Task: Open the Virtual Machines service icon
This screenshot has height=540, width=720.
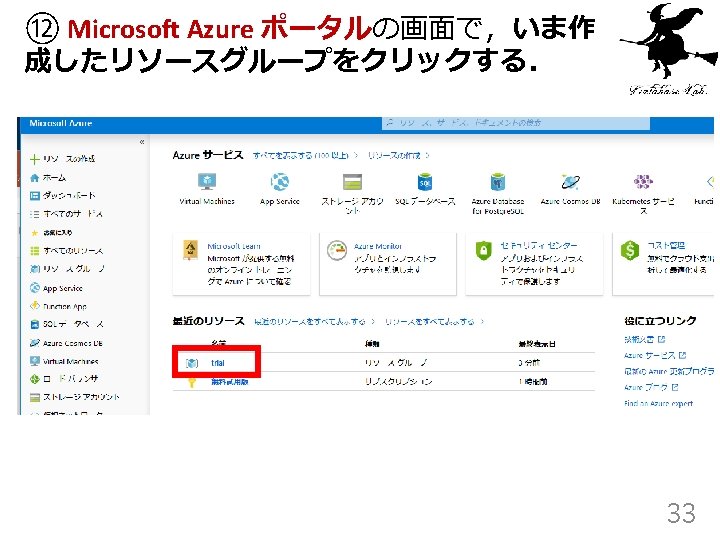Action: 207,182
